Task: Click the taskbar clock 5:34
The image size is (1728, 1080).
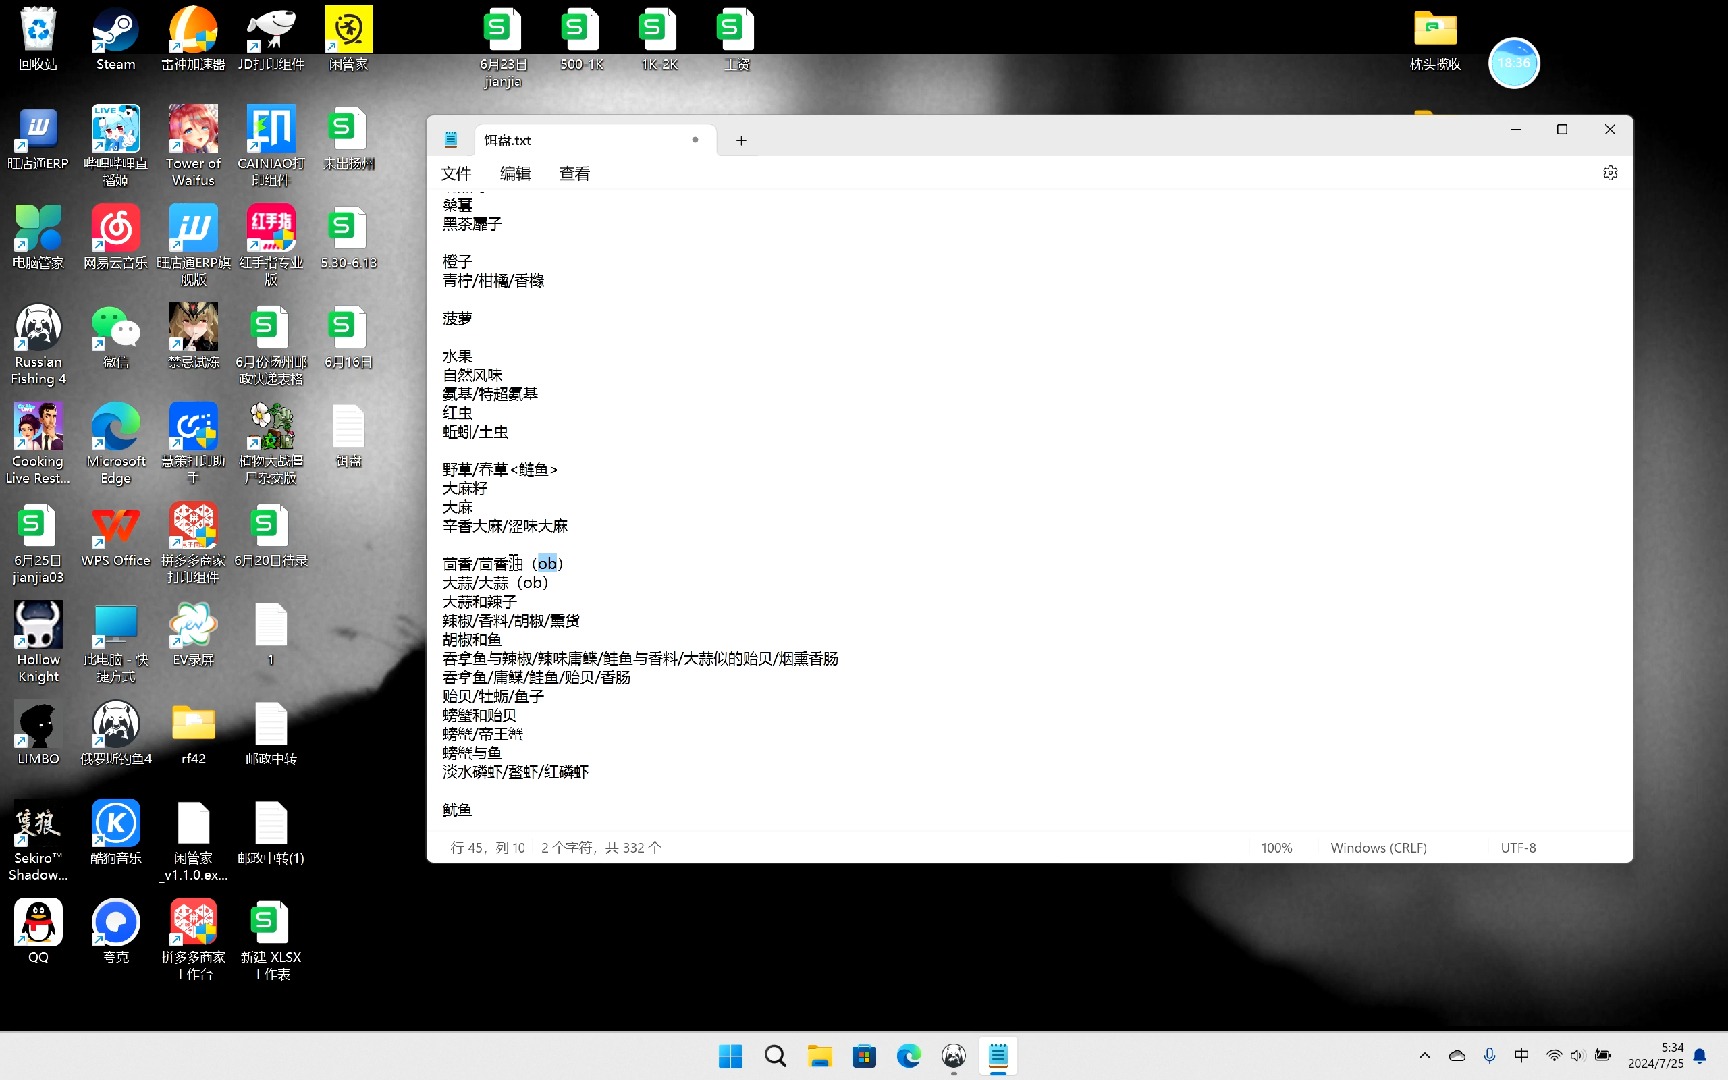Action: click(1656, 1056)
